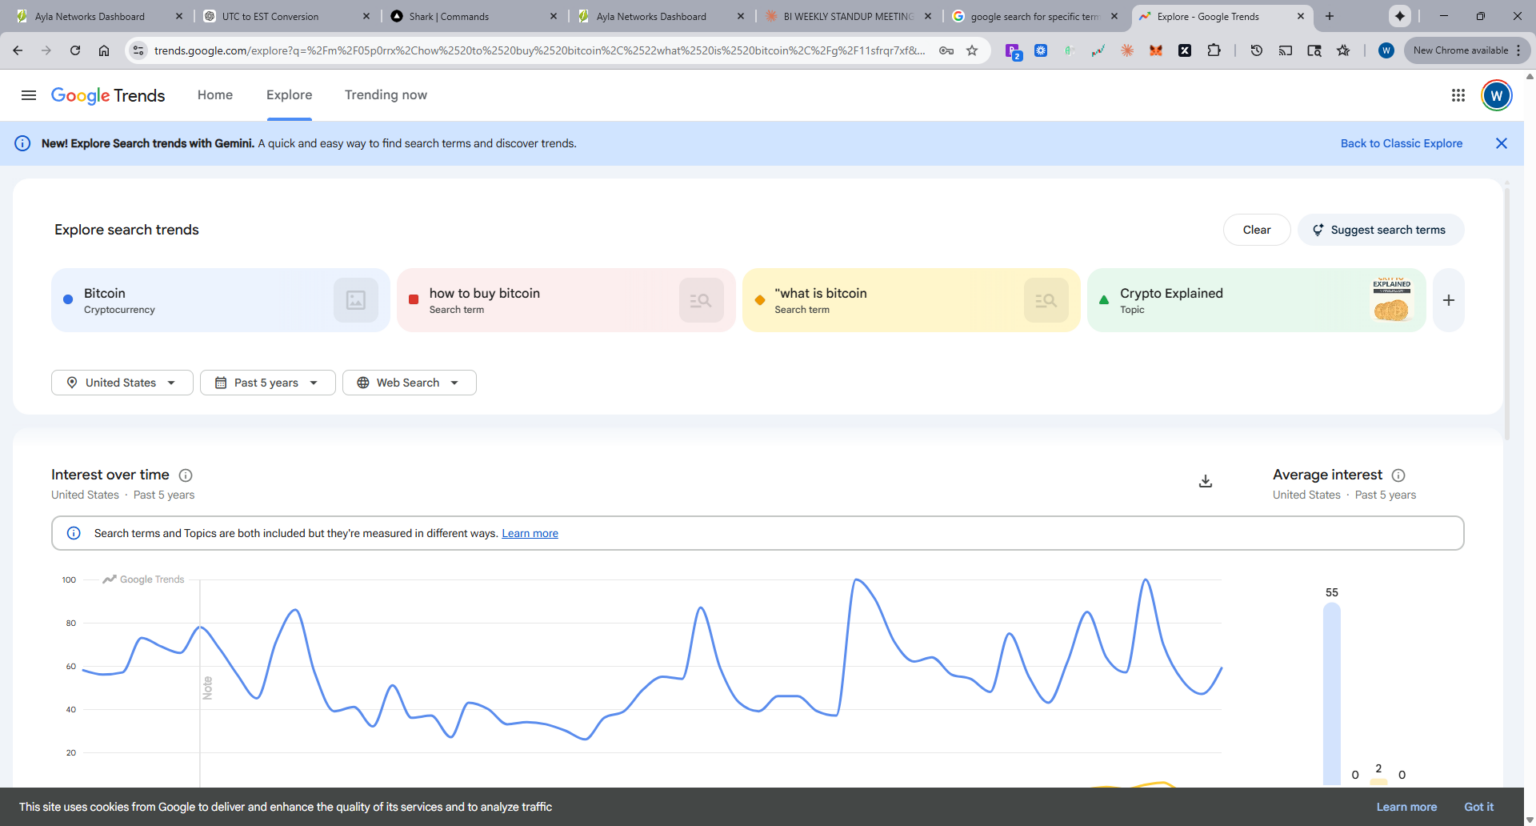
Task: Click the search-list icon on 'how to buy bitcoin' card
Action: tap(700, 300)
